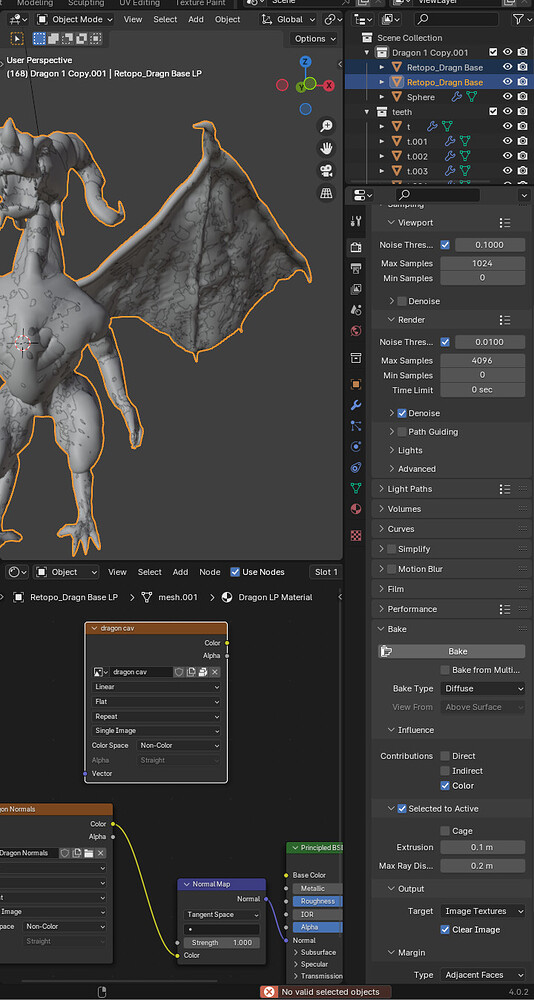
Task: Open the viewport Object menu
Action: pyautogui.click(x=228, y=19)
